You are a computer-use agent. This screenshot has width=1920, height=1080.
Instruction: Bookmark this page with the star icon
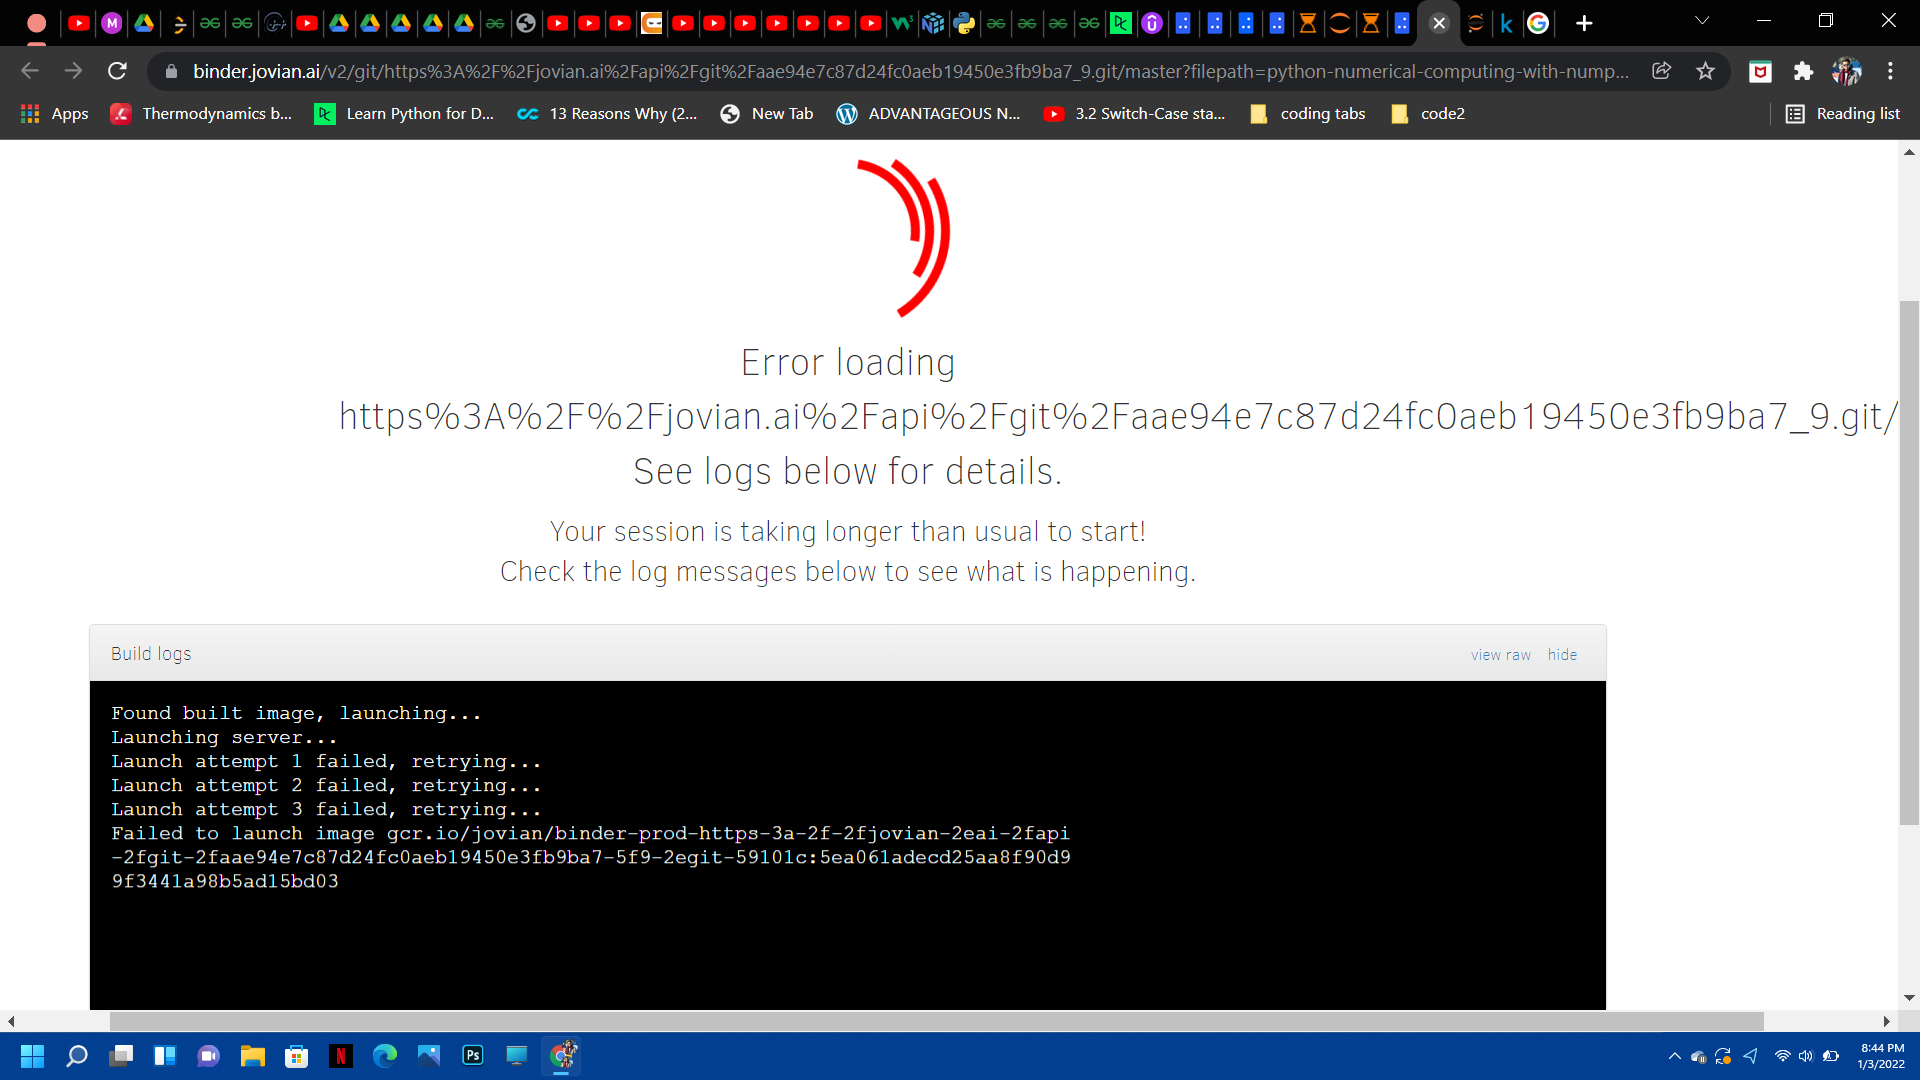1705,71
